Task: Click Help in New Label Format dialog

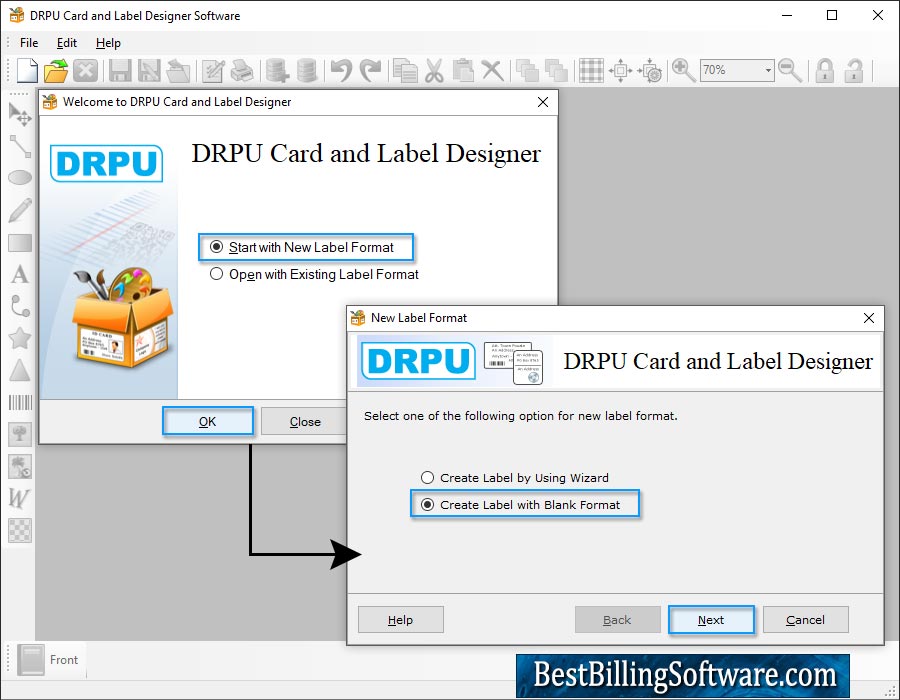Action: click(401, 620)
